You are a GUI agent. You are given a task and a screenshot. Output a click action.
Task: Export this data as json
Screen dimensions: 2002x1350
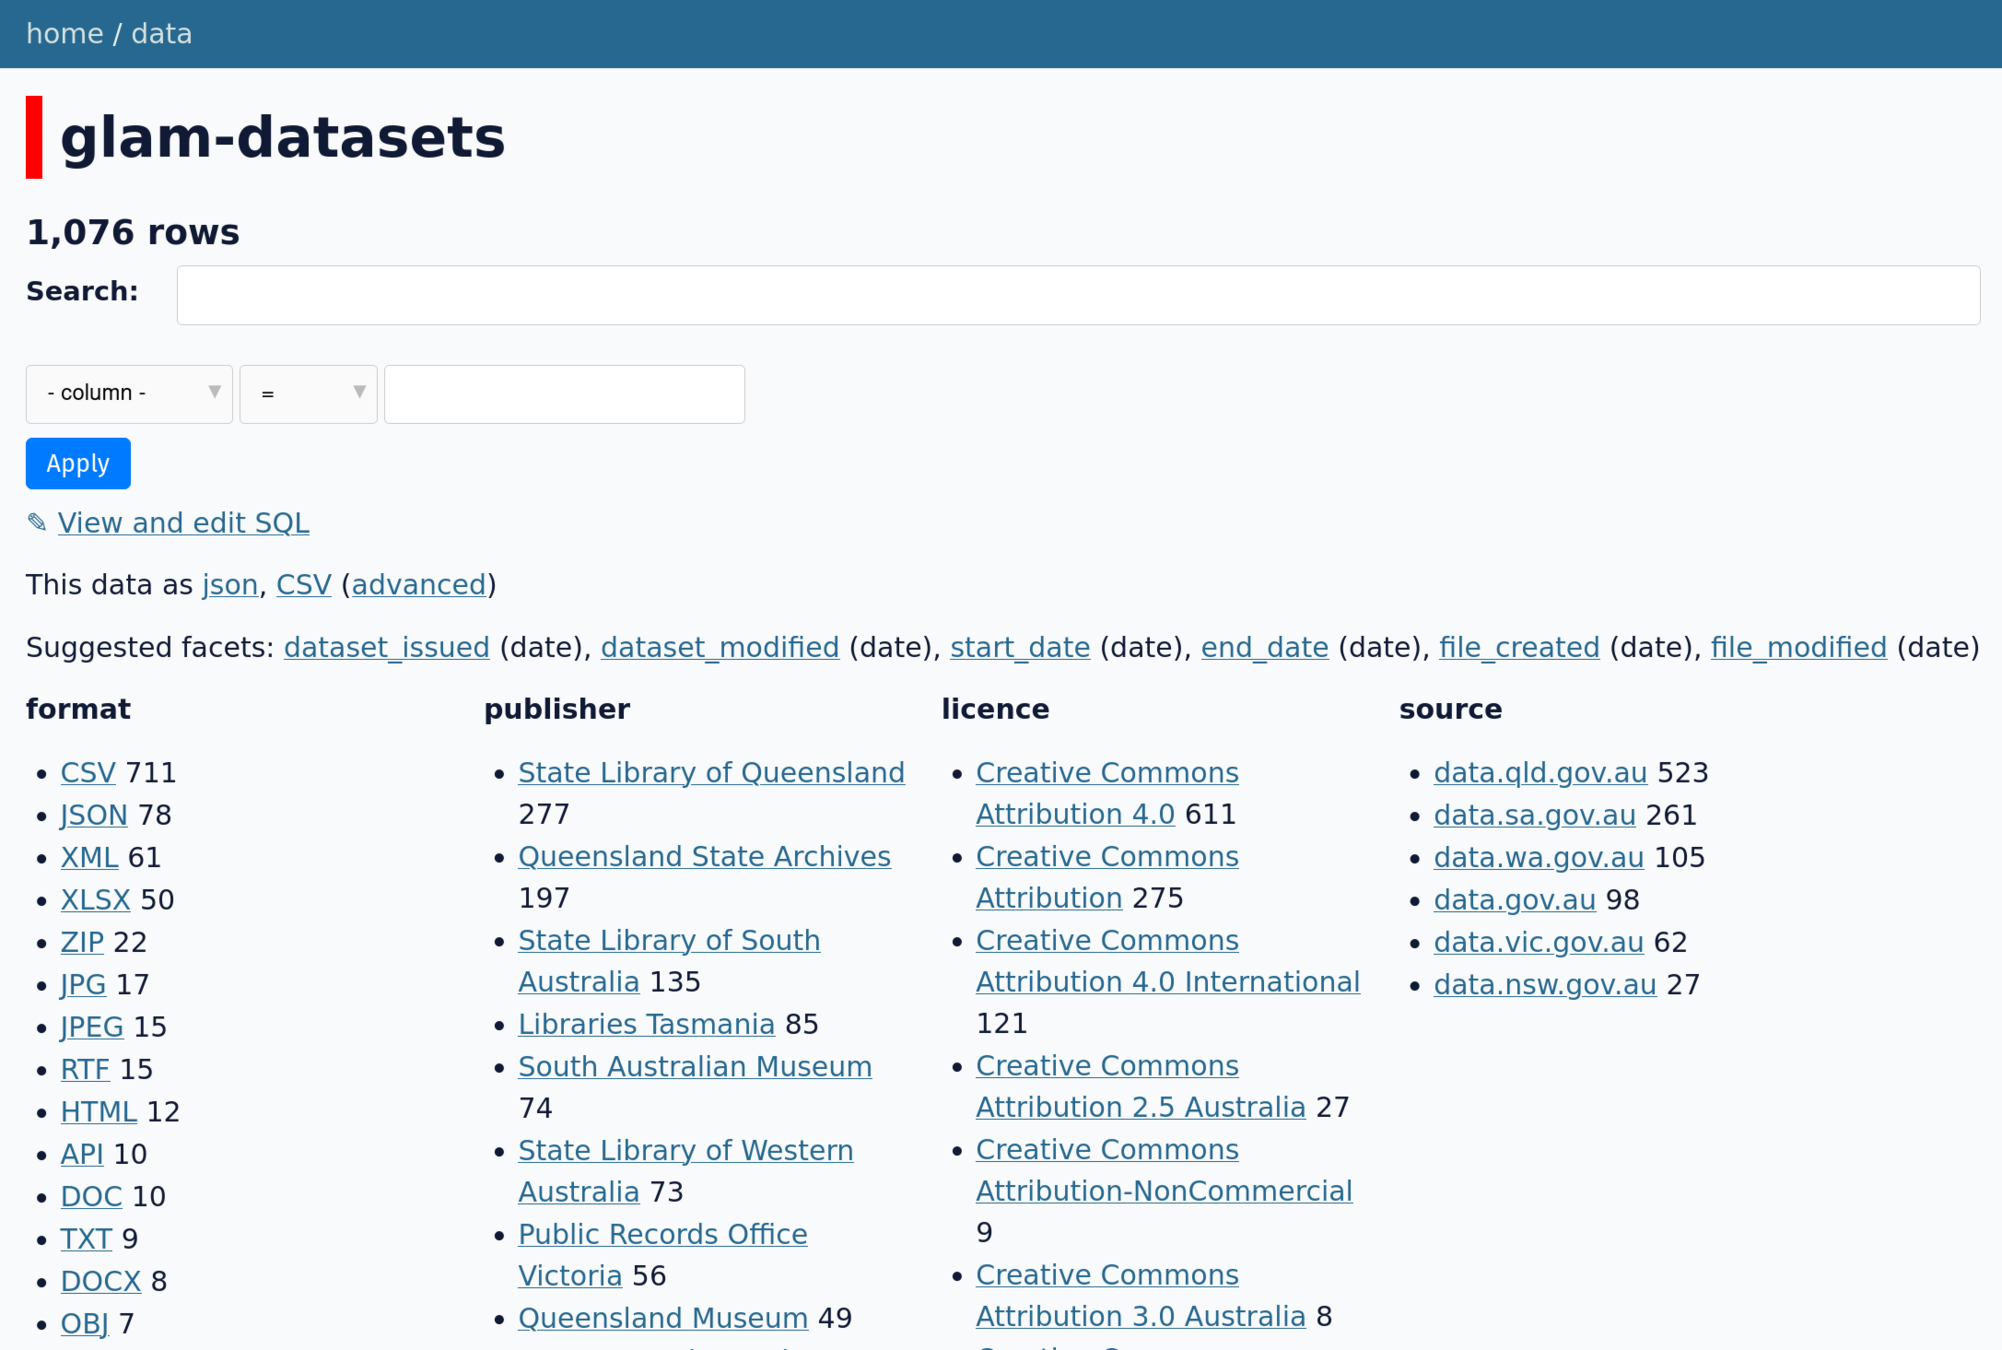(229, 585)
